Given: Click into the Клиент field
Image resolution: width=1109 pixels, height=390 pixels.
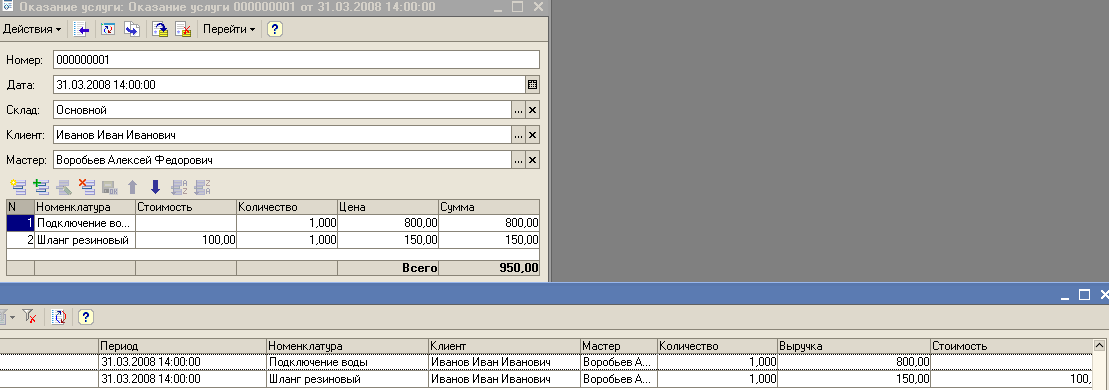Looking at the screenshot, I should [282, 134].
